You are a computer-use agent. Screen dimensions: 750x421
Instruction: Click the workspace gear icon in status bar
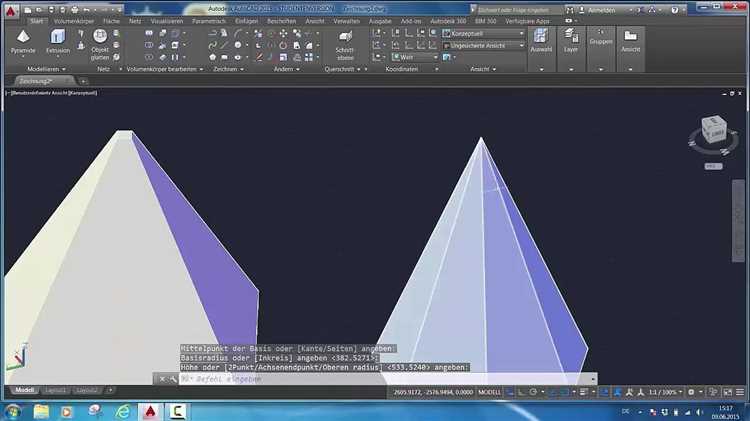tap(691, 392)
